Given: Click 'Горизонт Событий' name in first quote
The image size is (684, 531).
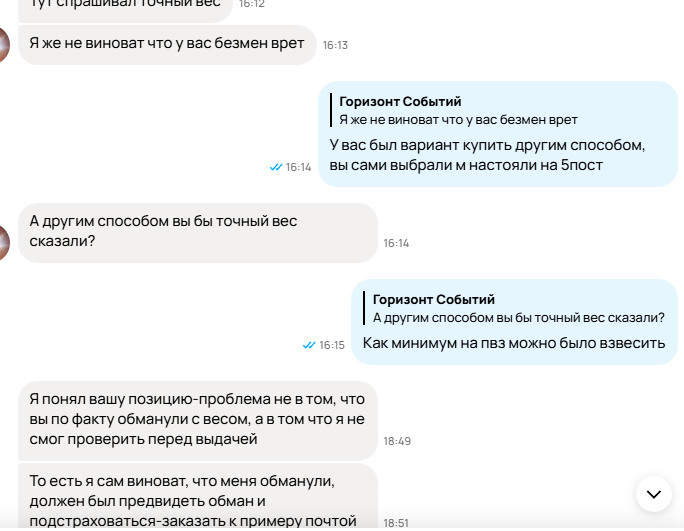Looking at the screenshot, I should click(x=400, y=101).
